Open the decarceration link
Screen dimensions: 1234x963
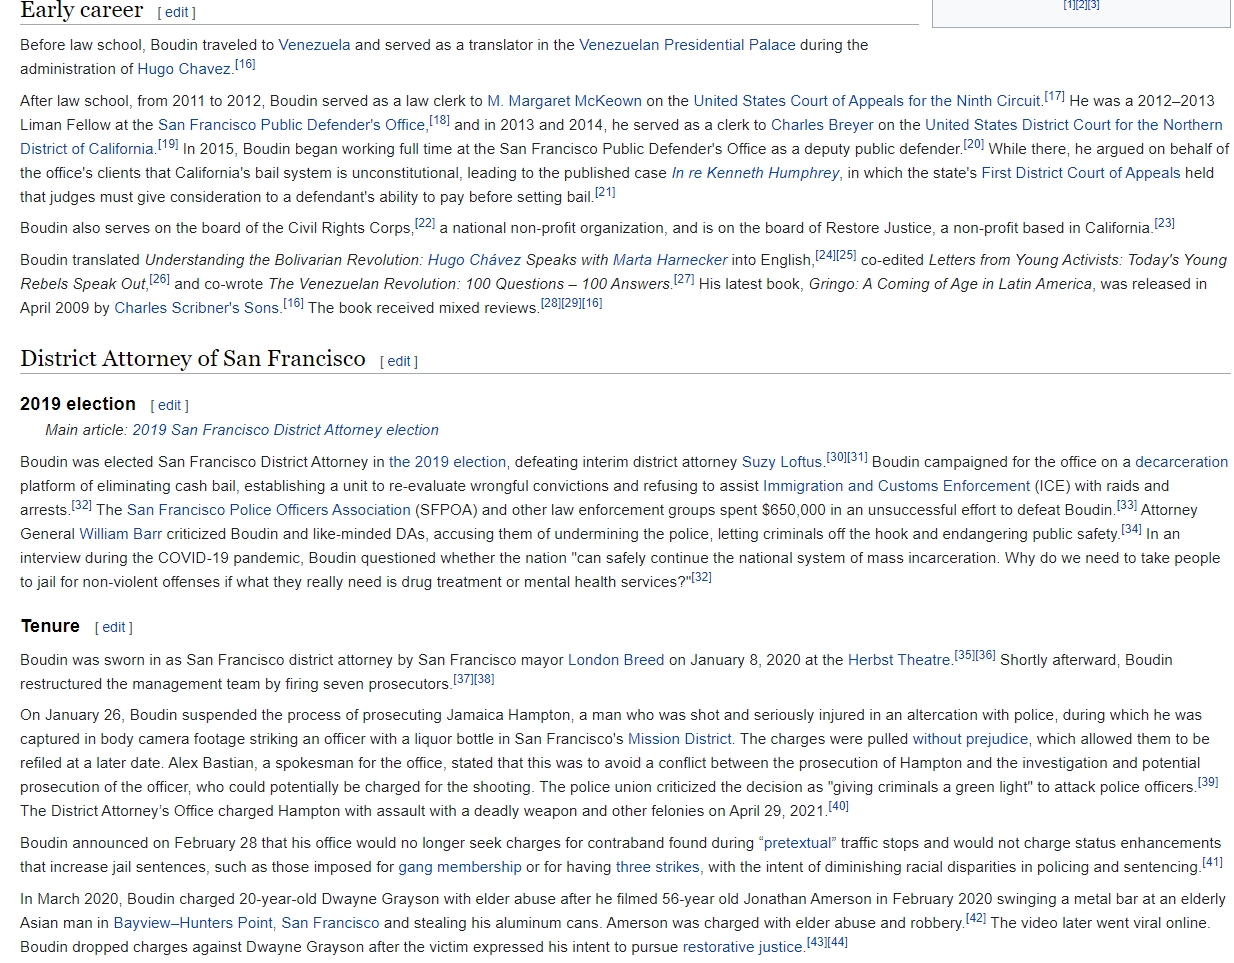pos(1181,462)
